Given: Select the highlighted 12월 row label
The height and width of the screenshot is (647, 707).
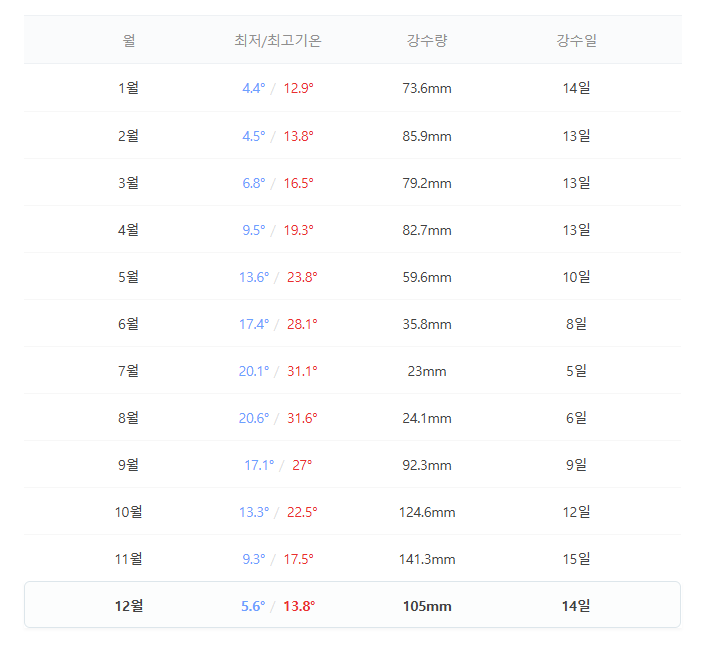Looking at the screenshot, I should (129, 606).
